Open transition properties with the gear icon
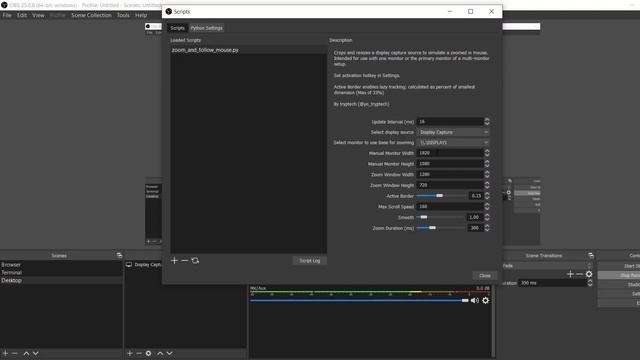Viewport: 640px width, 360px height. tap(589, 274)
